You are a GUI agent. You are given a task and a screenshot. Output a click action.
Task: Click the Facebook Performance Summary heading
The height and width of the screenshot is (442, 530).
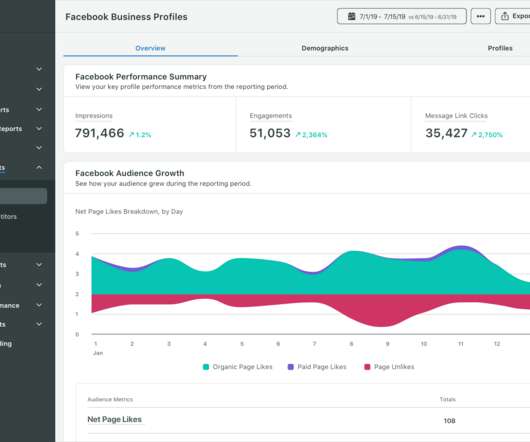click(x=141, y=77)
